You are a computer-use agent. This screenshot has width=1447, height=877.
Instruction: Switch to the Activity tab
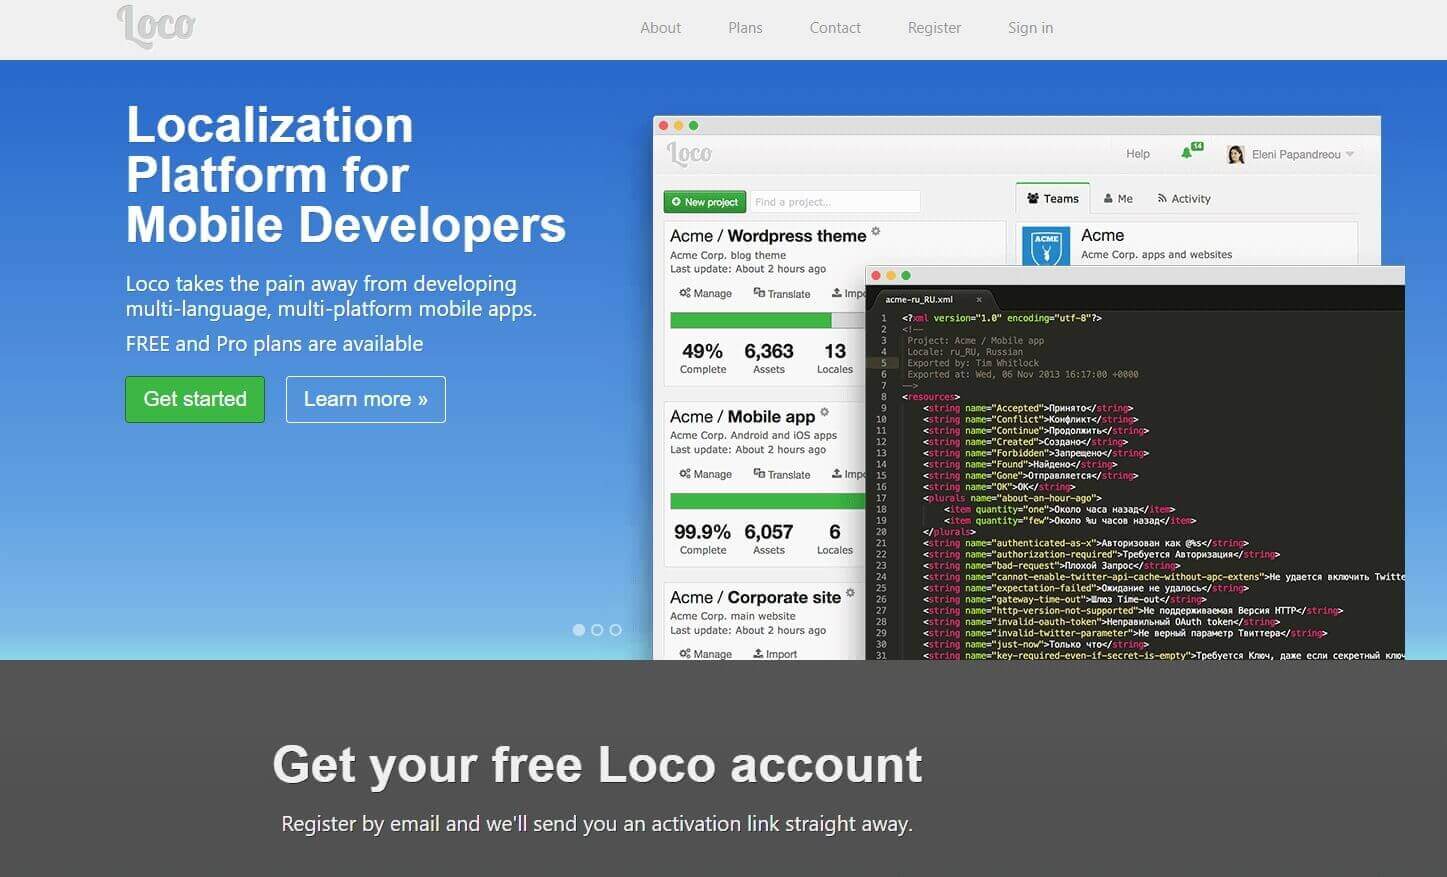tap(1184, 198)
